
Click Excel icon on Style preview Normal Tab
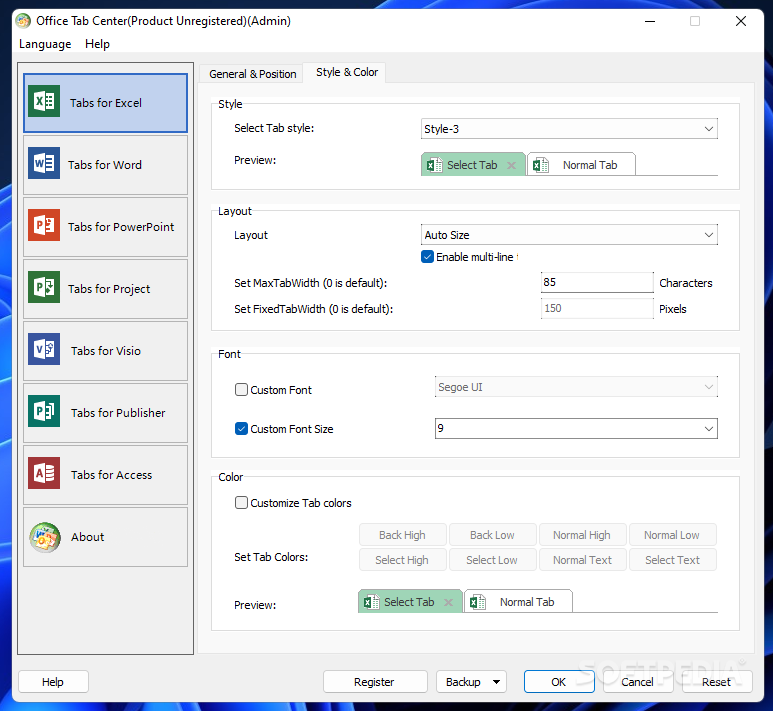541,165
